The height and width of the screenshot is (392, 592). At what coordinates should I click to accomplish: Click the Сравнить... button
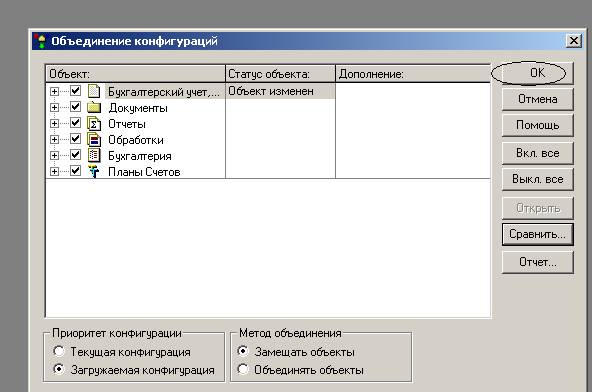pos(537,234)
